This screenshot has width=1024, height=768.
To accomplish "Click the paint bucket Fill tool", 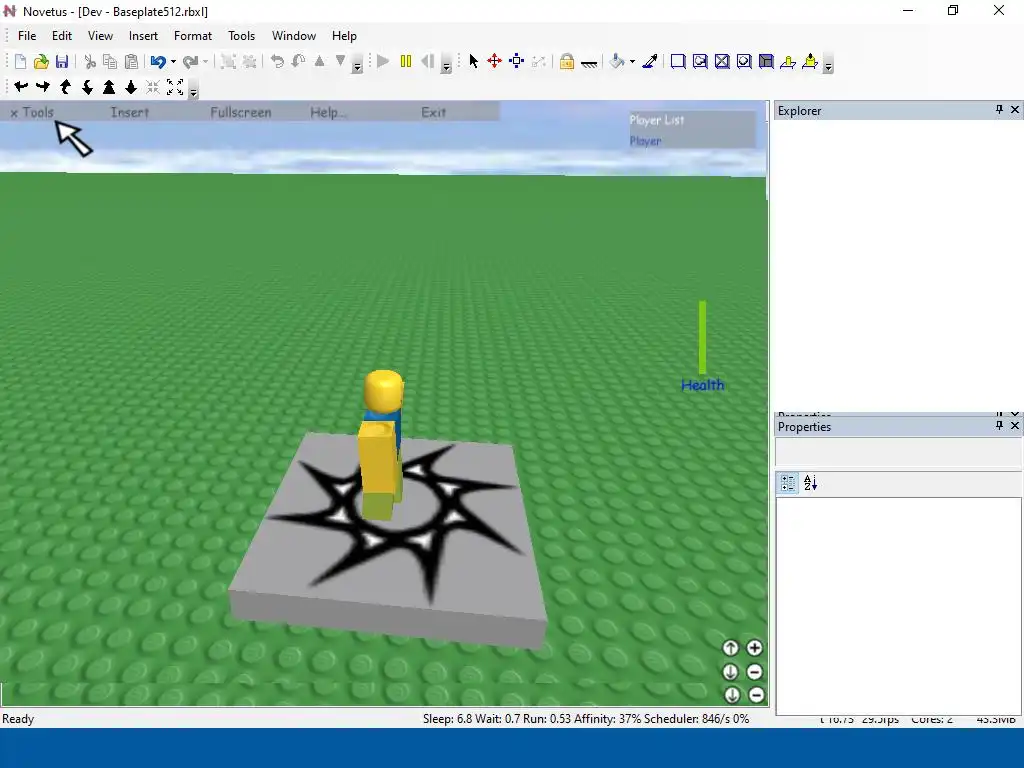I will 616,61.
